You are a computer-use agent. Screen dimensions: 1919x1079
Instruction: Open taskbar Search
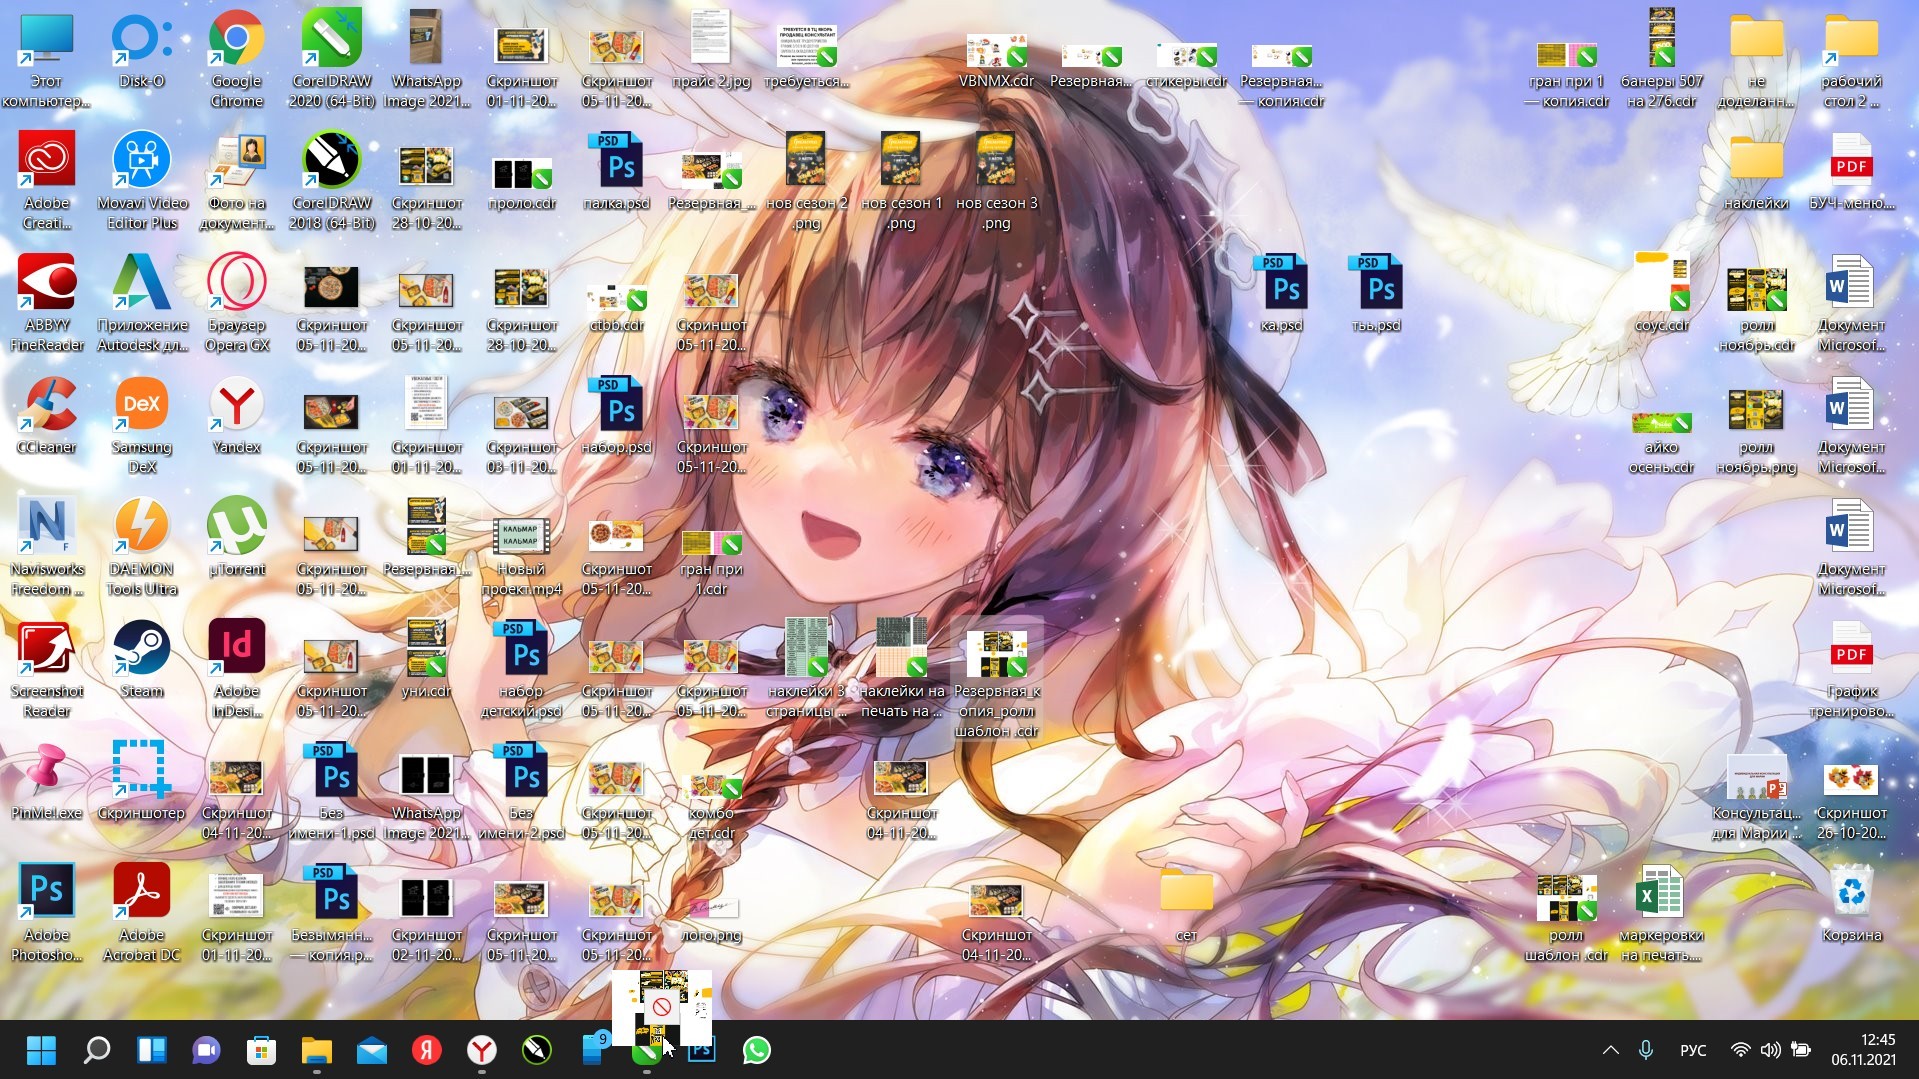click(96, 1050)
